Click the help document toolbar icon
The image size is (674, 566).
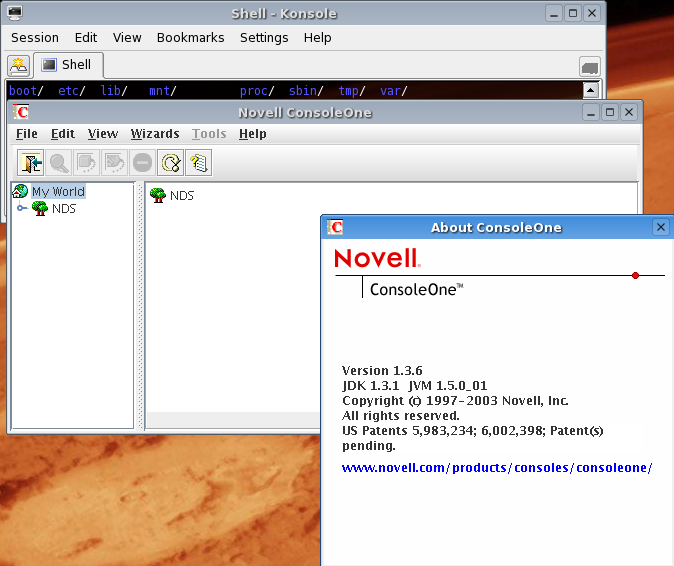pos(199,163)
